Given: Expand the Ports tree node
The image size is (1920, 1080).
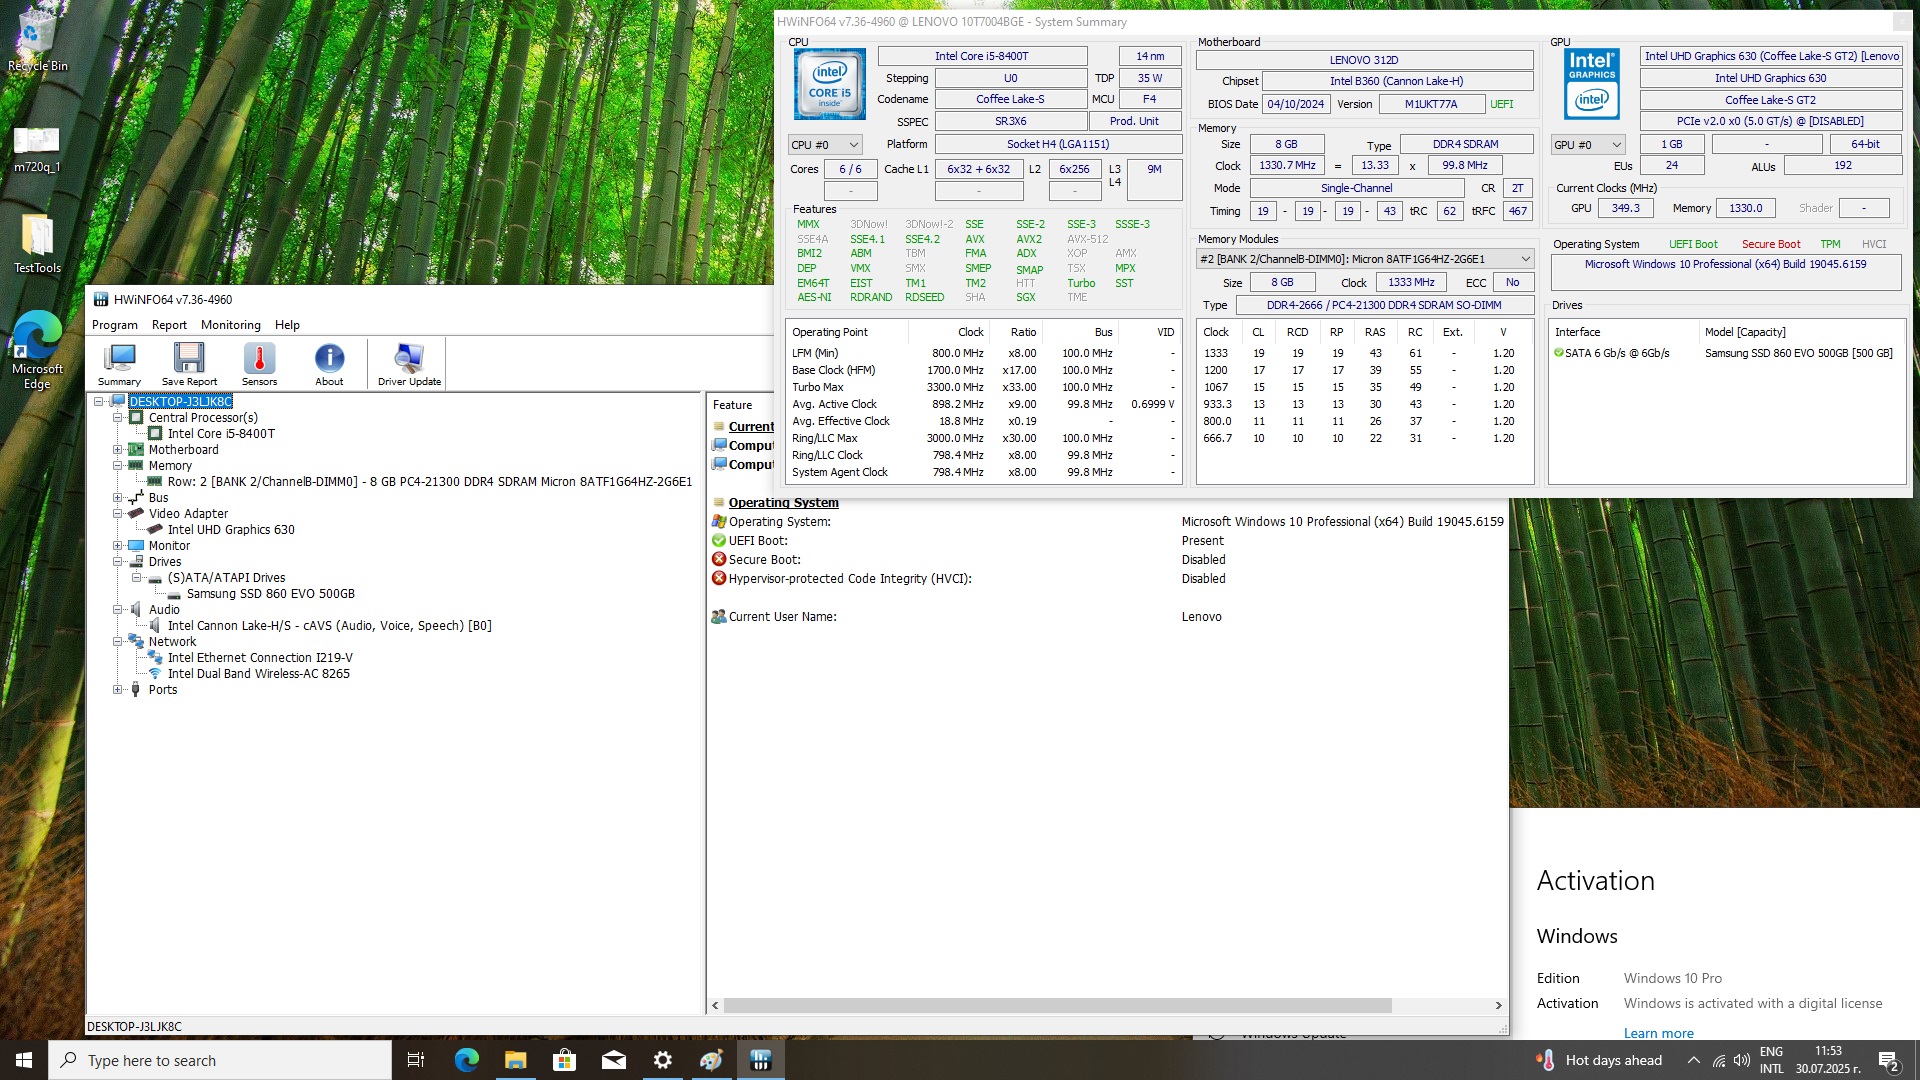Looking at the screenshot, I should [118, 690].
